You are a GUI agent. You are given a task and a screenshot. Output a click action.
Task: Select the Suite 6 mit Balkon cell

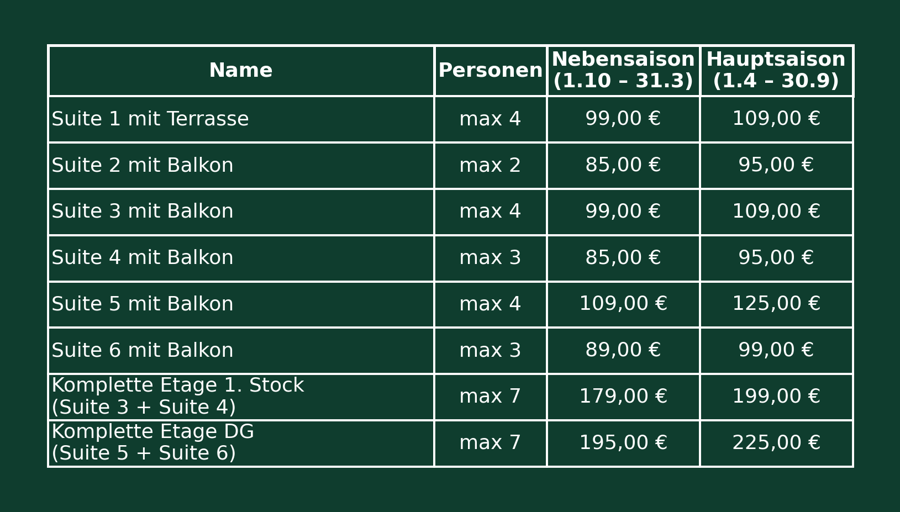click(x=142, y=351)
